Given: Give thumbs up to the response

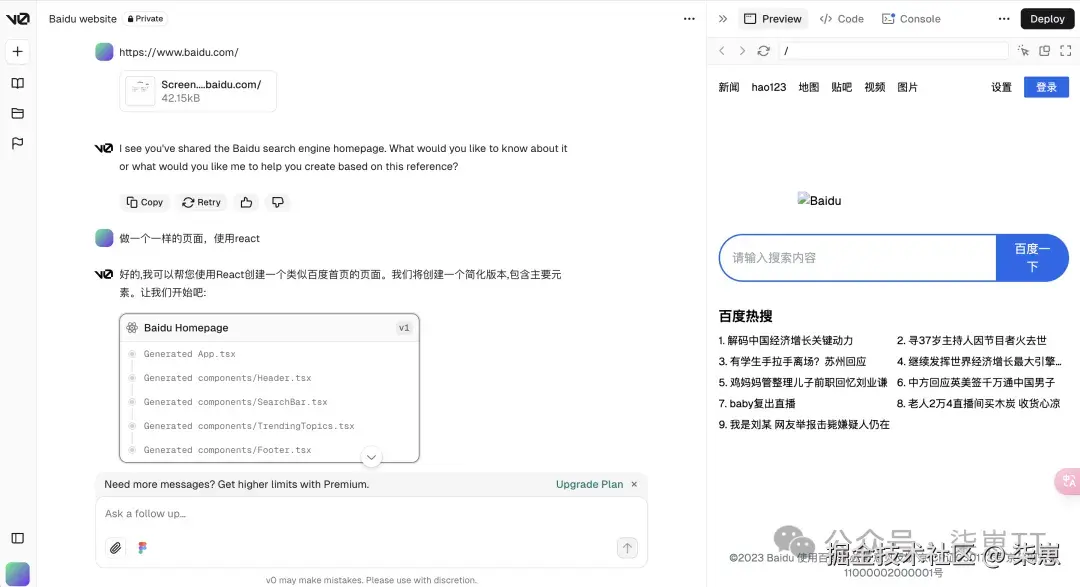Looking at the screenshot, I should point(246,202).
